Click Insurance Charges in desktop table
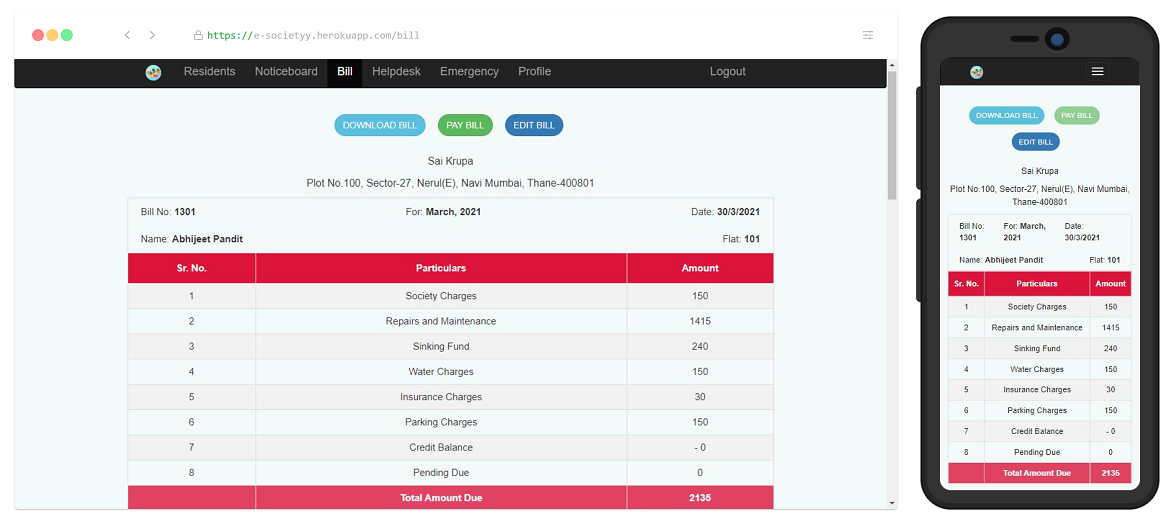Screen dimensions: 1172x528 [x=441, y=397]
